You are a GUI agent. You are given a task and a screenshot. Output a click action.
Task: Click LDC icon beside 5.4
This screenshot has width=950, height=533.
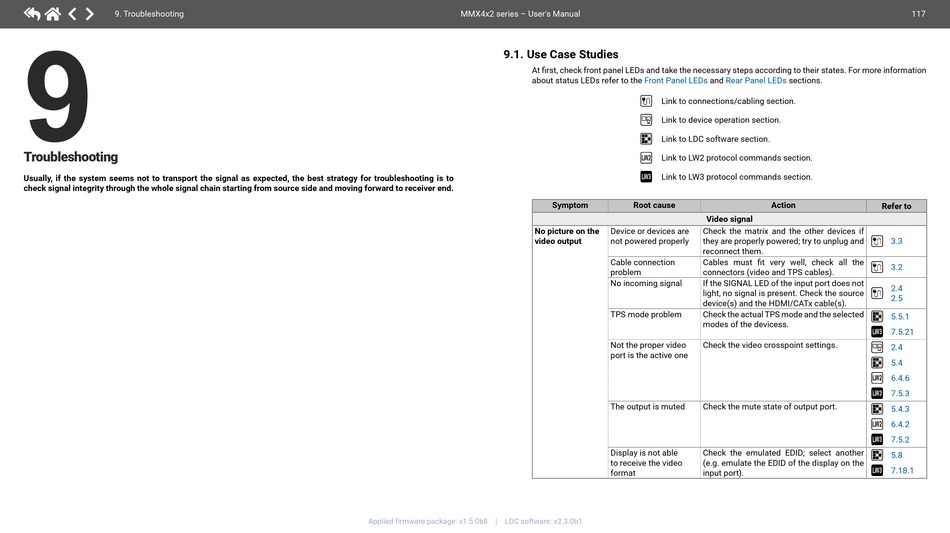point(877,363)
